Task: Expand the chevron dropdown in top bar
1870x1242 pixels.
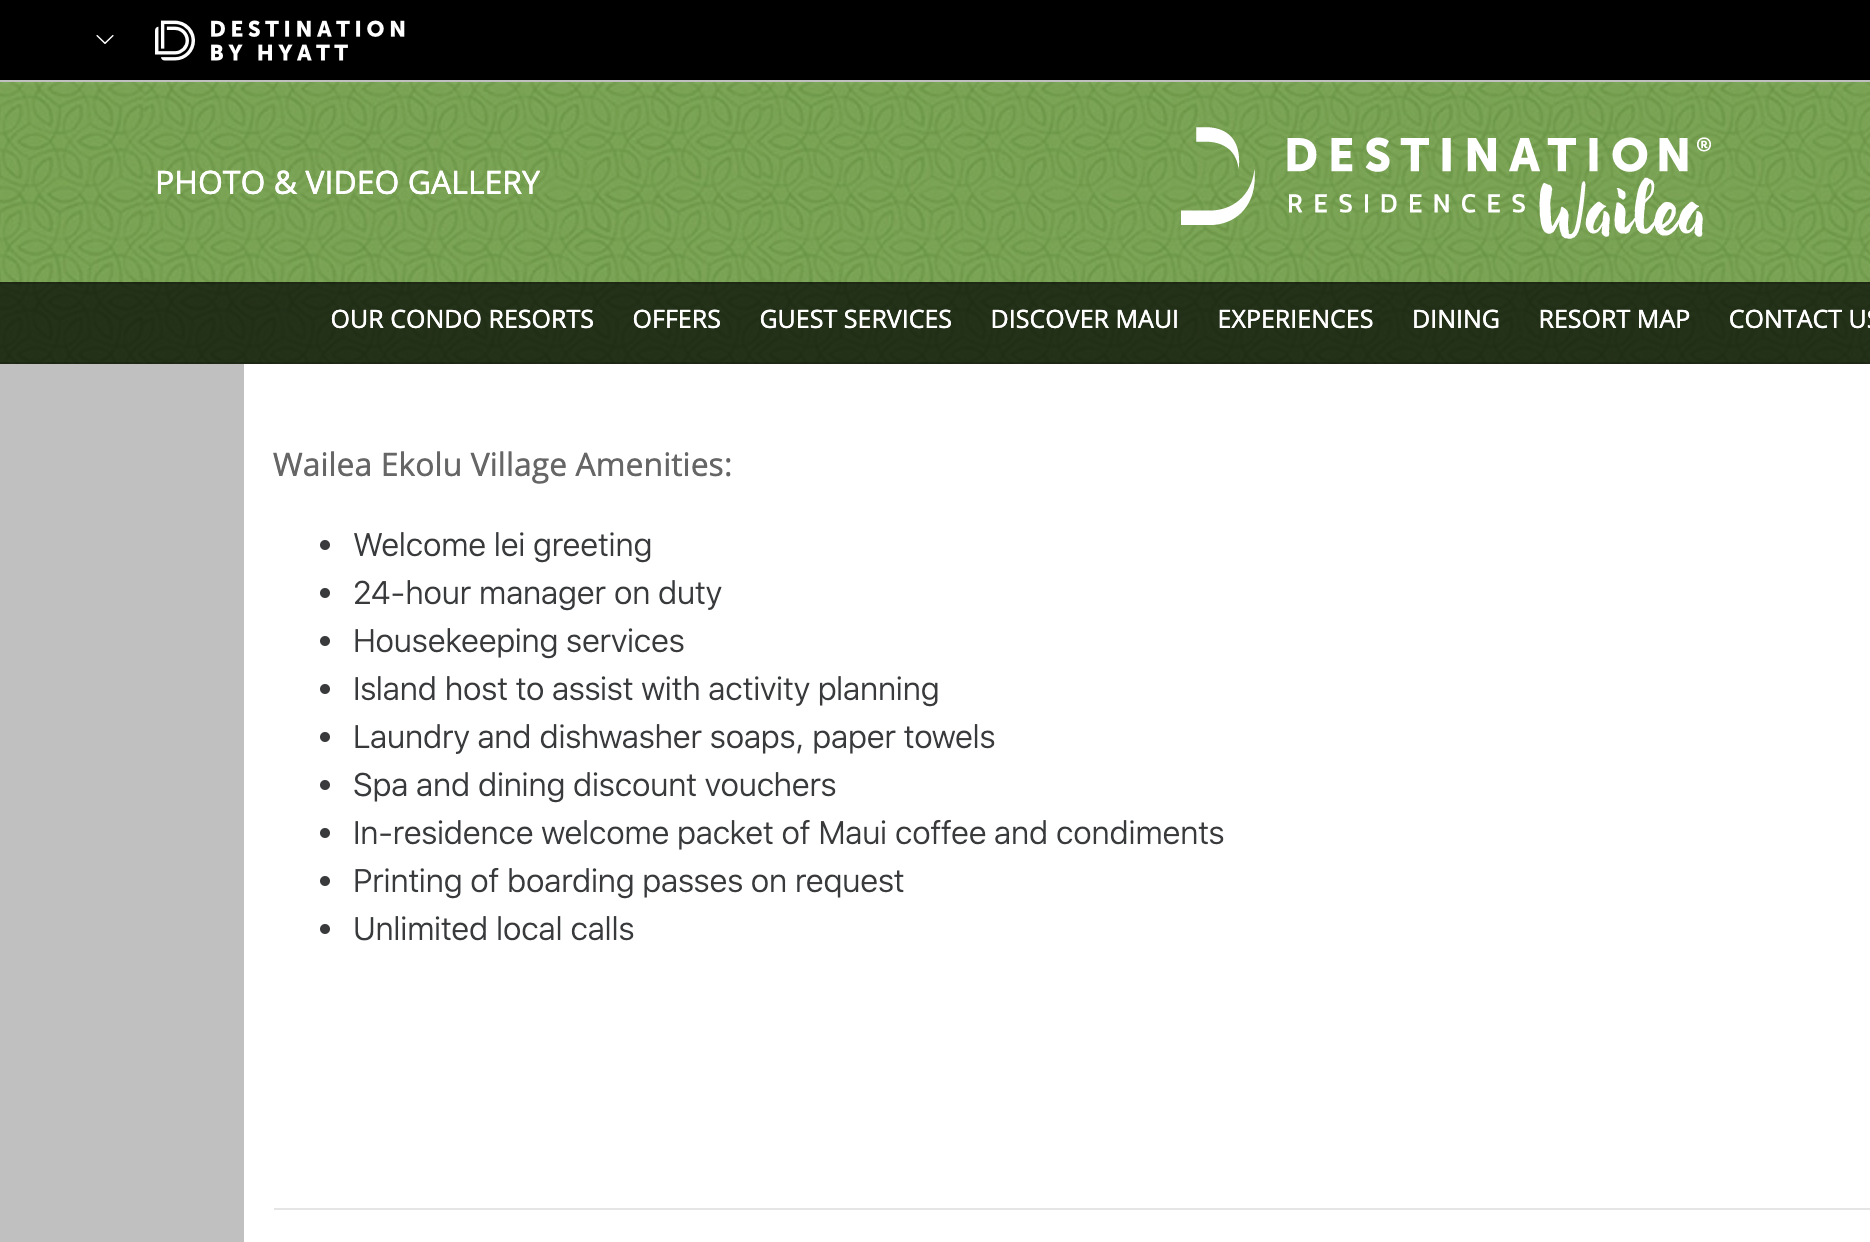Action: [x=105, y=40]
